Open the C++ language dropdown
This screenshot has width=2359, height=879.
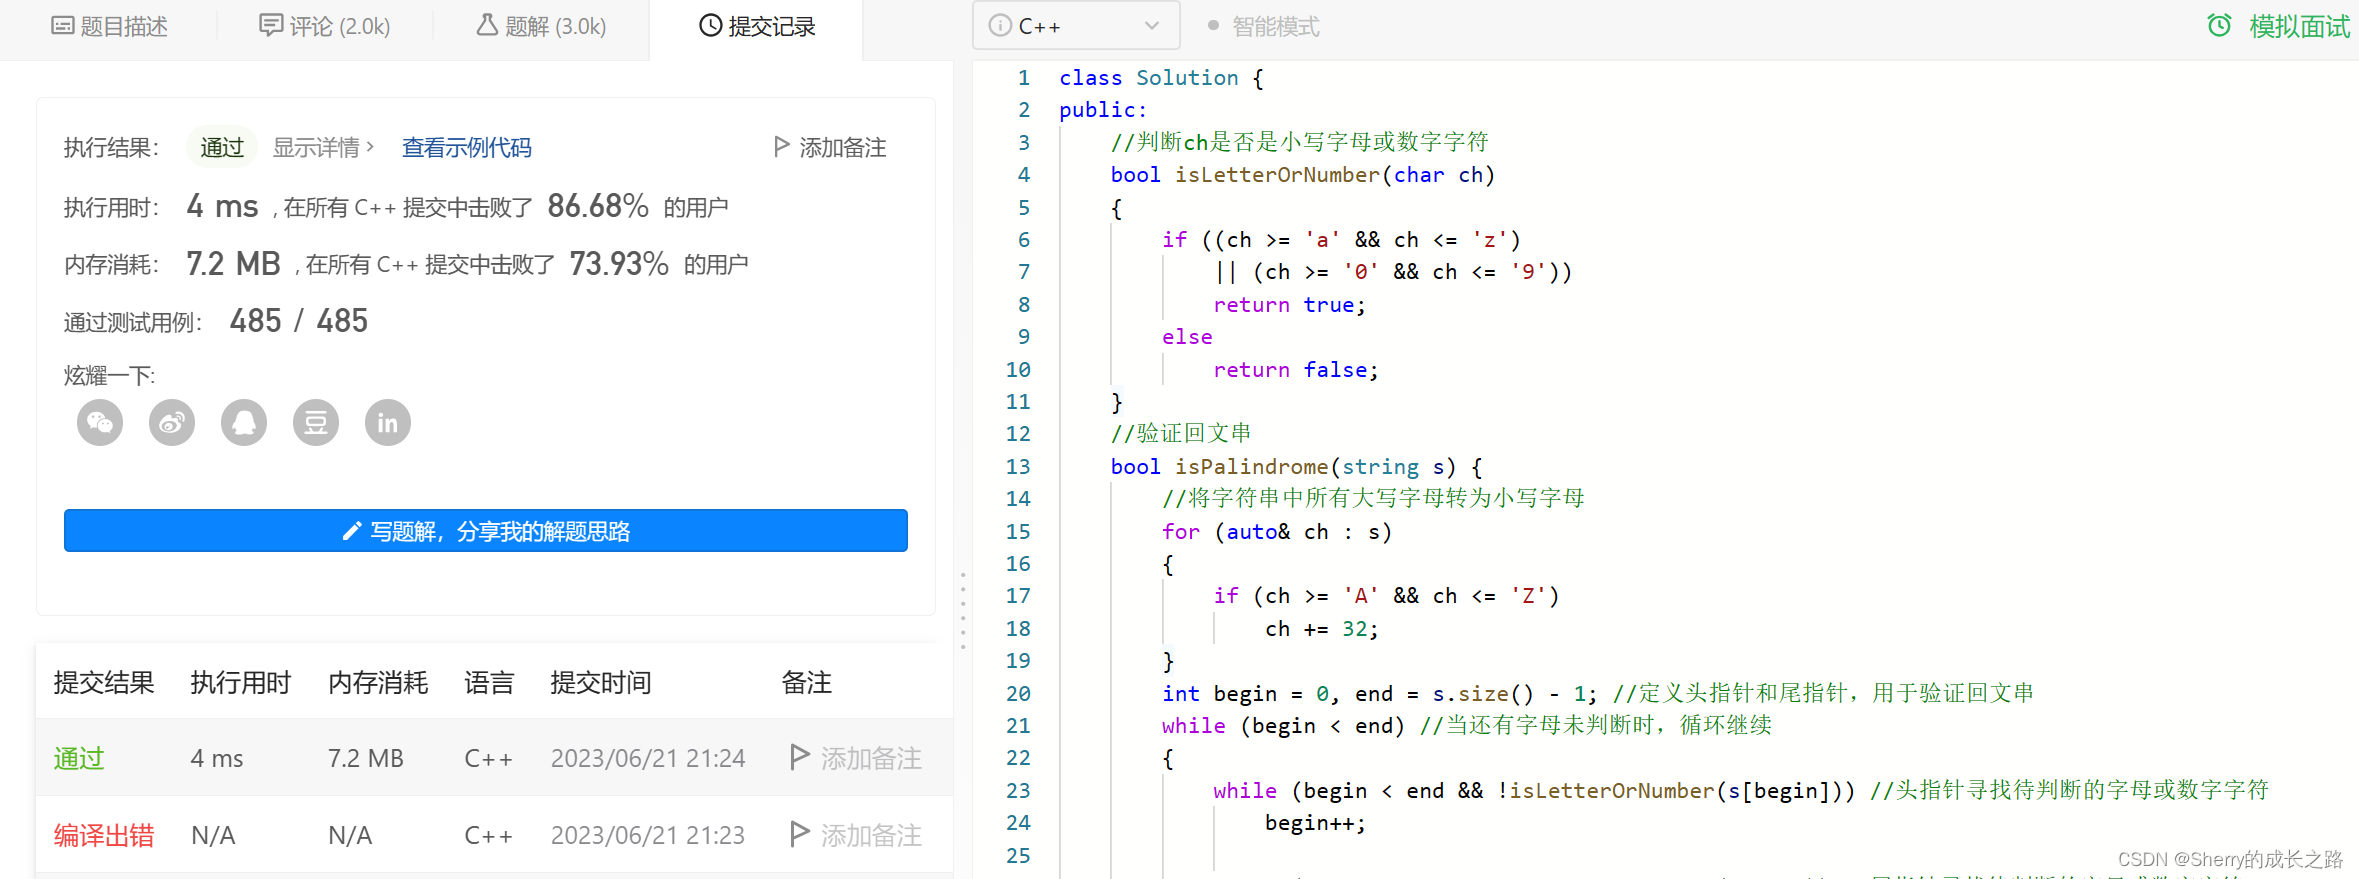pos(1076,26)
